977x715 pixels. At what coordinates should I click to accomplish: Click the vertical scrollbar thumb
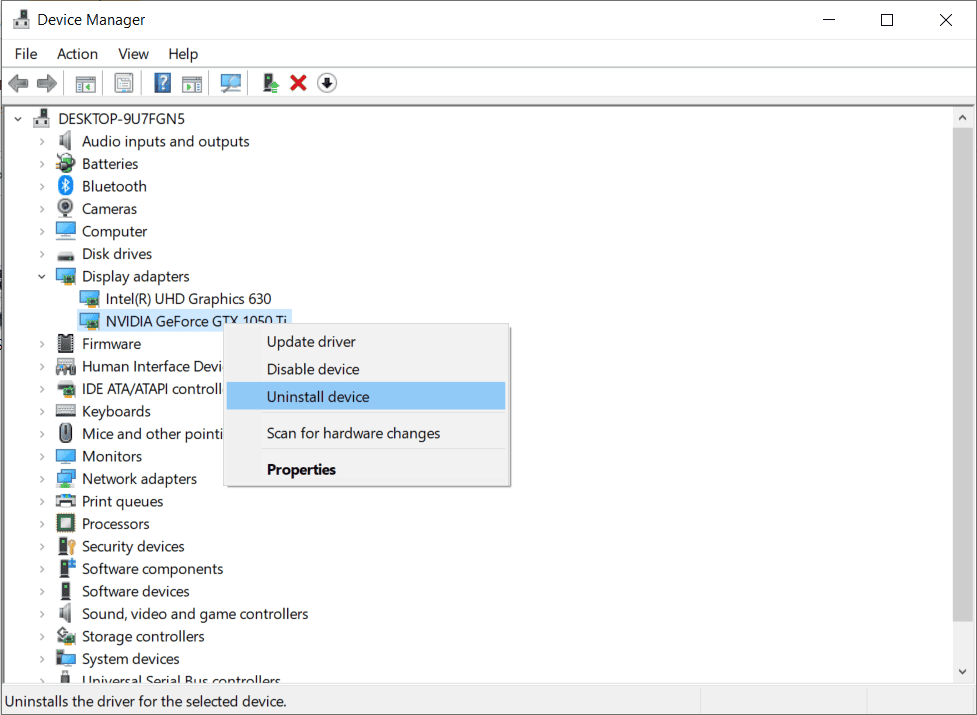tap(963, 374)
